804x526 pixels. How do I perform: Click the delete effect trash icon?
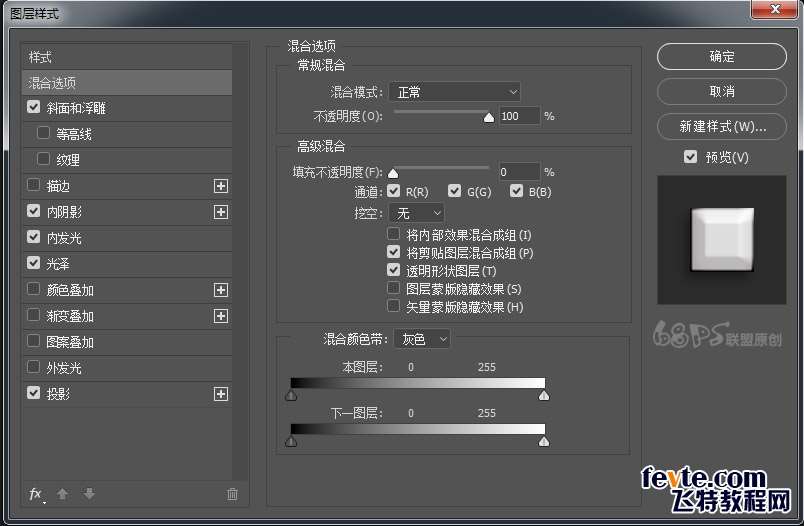pyautogui.click(x=232, y=493)
